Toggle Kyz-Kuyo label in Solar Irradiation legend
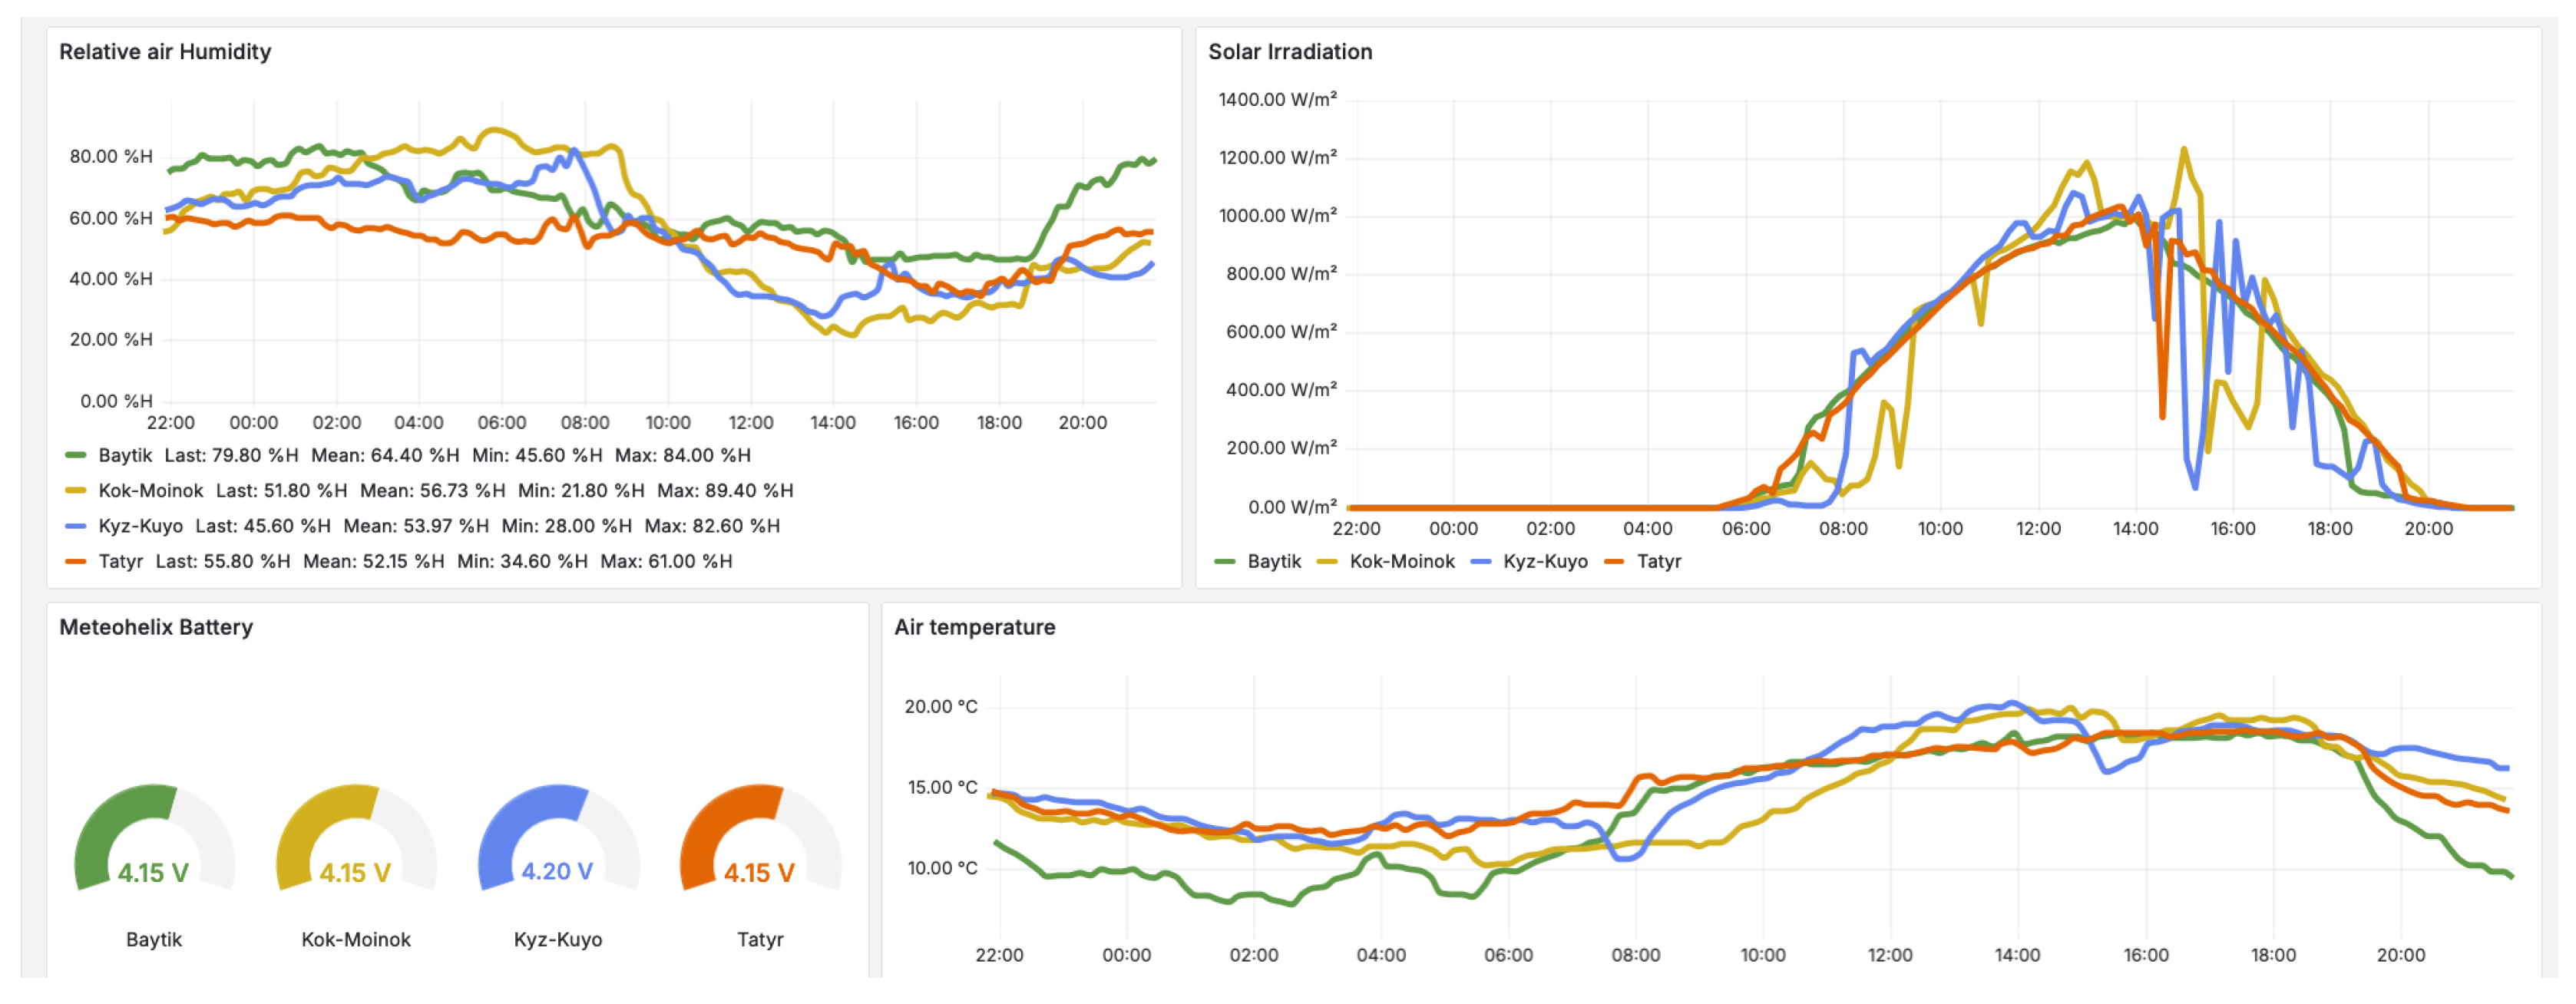The height and width of the screenshot is (1004, 2576). point(1545,562)
